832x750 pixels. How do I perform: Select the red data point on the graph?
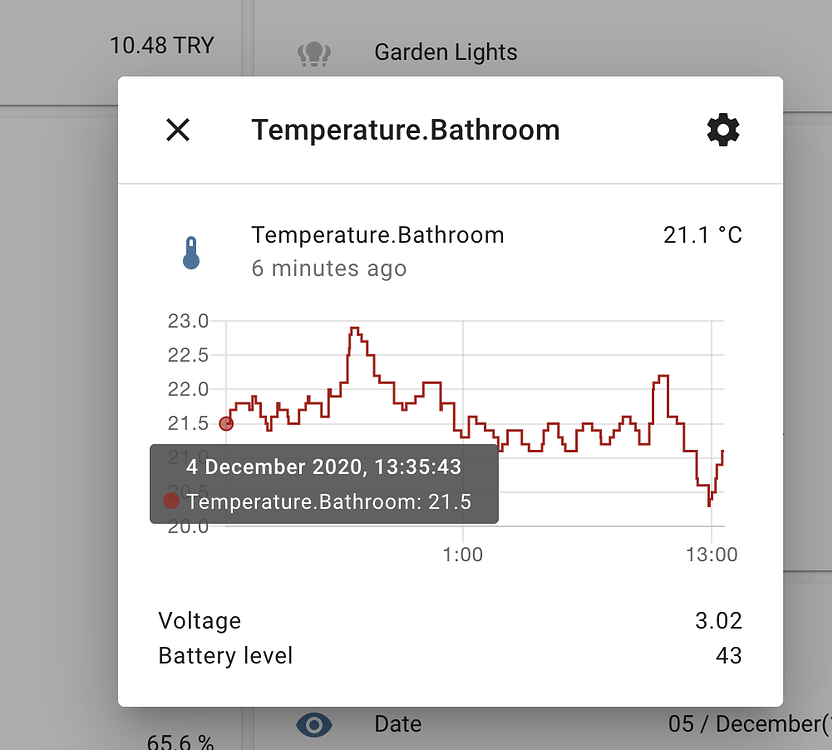click(226, 424)
